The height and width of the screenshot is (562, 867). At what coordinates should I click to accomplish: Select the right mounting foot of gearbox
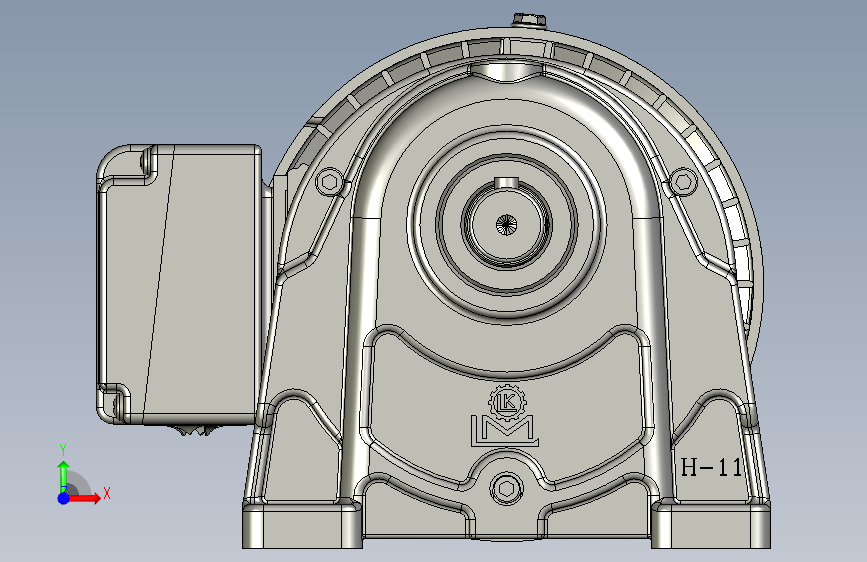711,524
